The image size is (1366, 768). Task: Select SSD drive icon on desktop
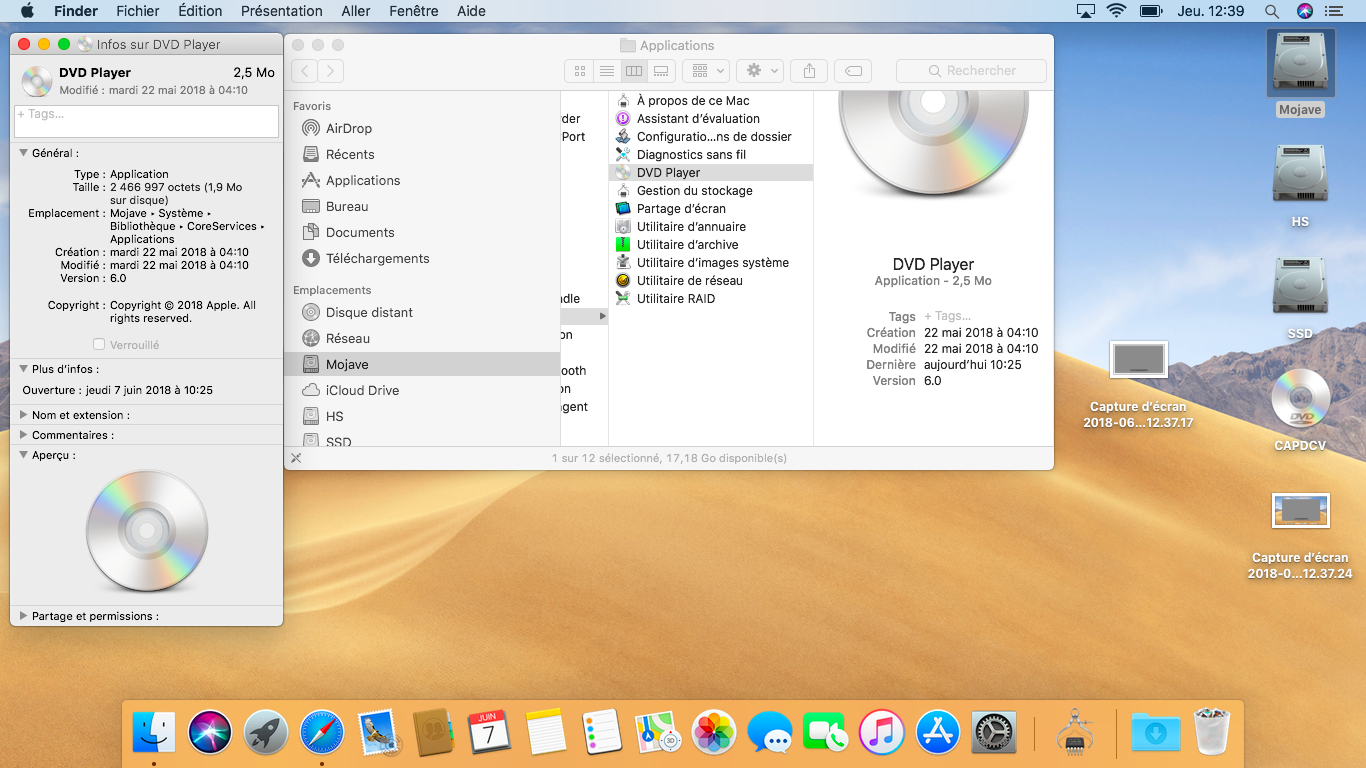click(1300, 287)
